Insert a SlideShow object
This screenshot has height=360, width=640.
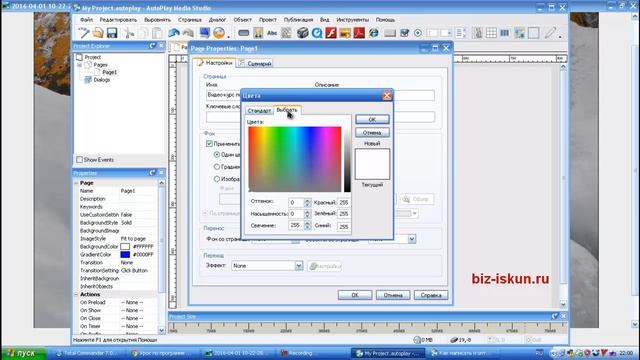pyautogui.click(x=345, y=33)
